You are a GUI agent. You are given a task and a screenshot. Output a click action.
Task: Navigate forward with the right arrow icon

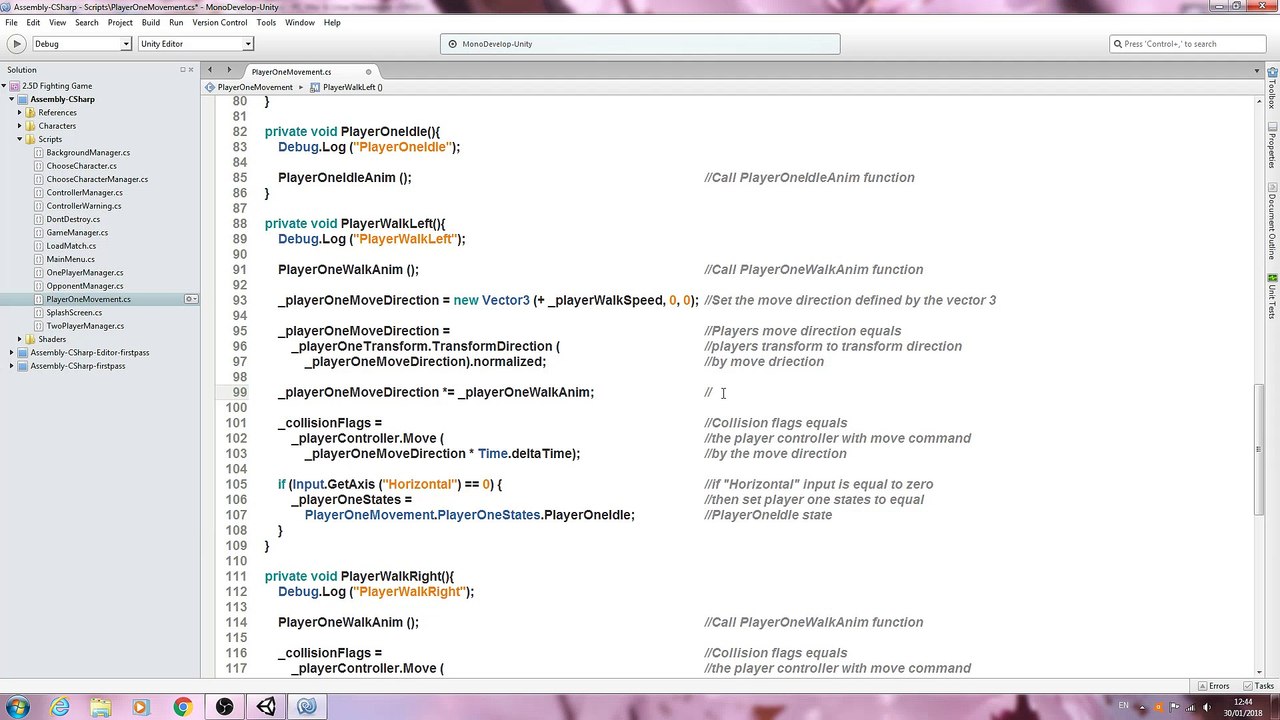229,70
